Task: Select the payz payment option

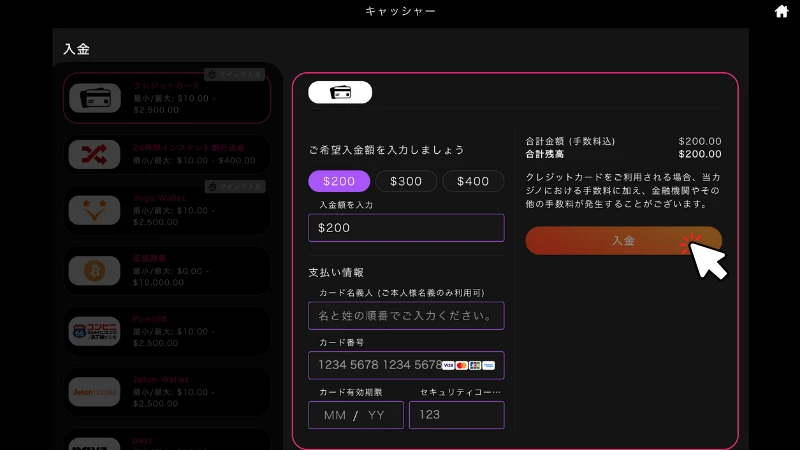Action: (x=167, y=439)
